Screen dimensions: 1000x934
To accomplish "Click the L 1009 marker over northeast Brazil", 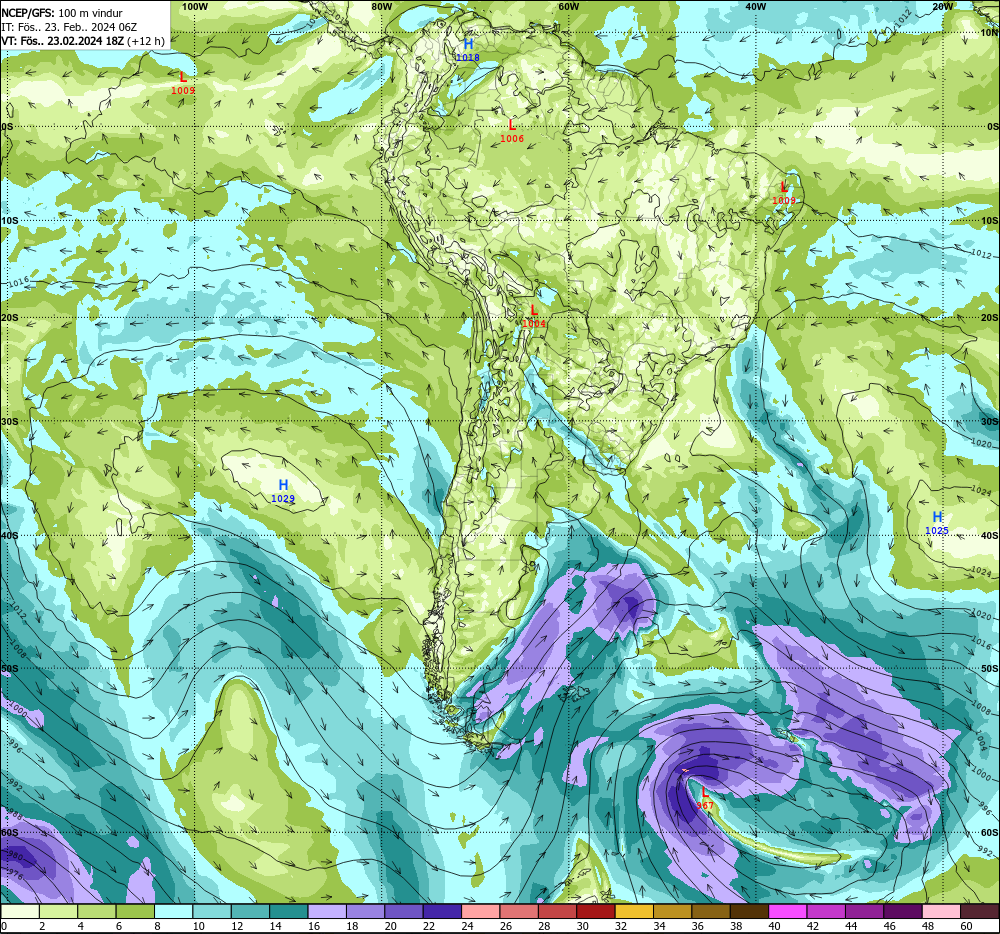I will pyautogui.click(x=784, y=193).
